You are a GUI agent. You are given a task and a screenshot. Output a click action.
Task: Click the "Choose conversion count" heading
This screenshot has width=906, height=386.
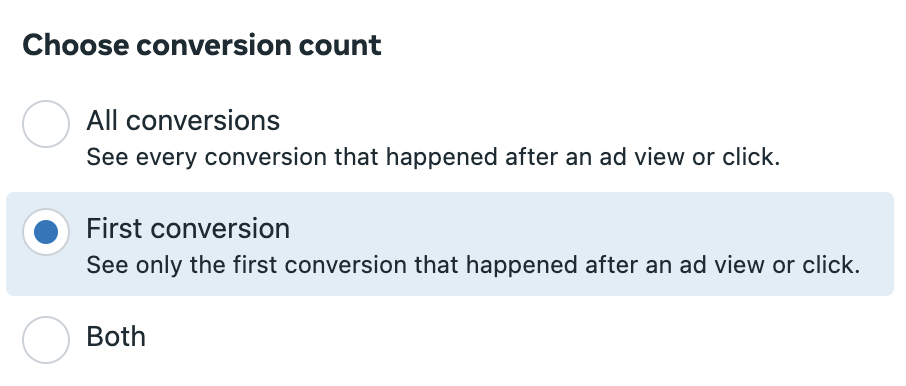click(x=202, y=45)
